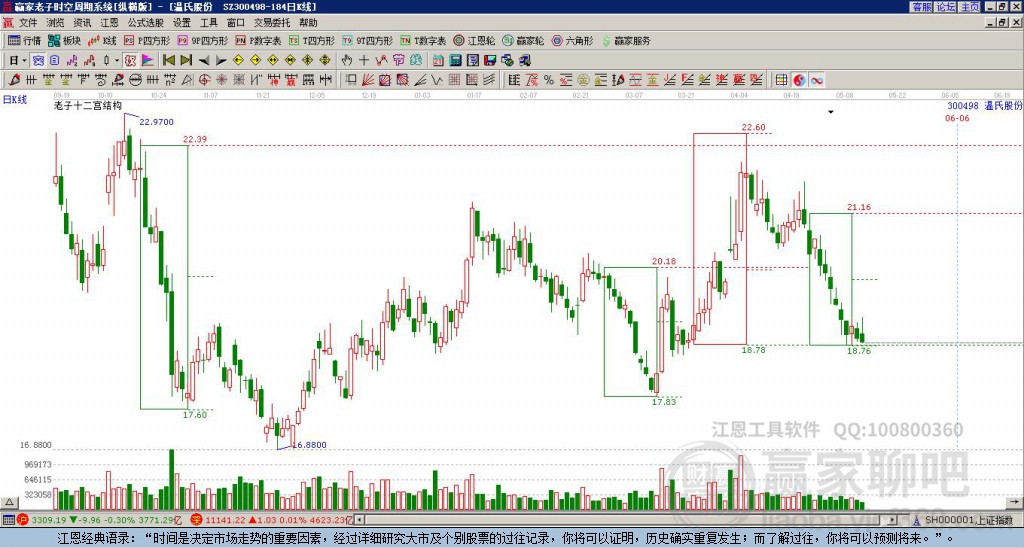
Task: Open the 浏览 menu
Action: click(x=55, y=23)
